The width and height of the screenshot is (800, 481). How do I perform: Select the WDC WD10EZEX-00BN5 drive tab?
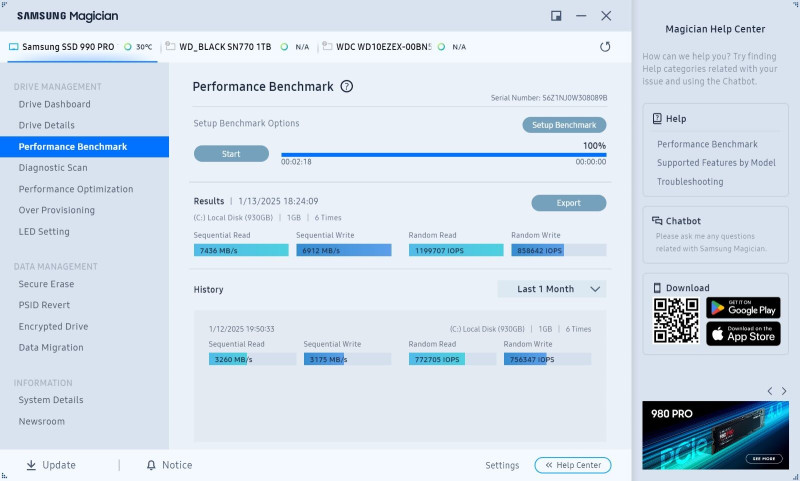395,47
